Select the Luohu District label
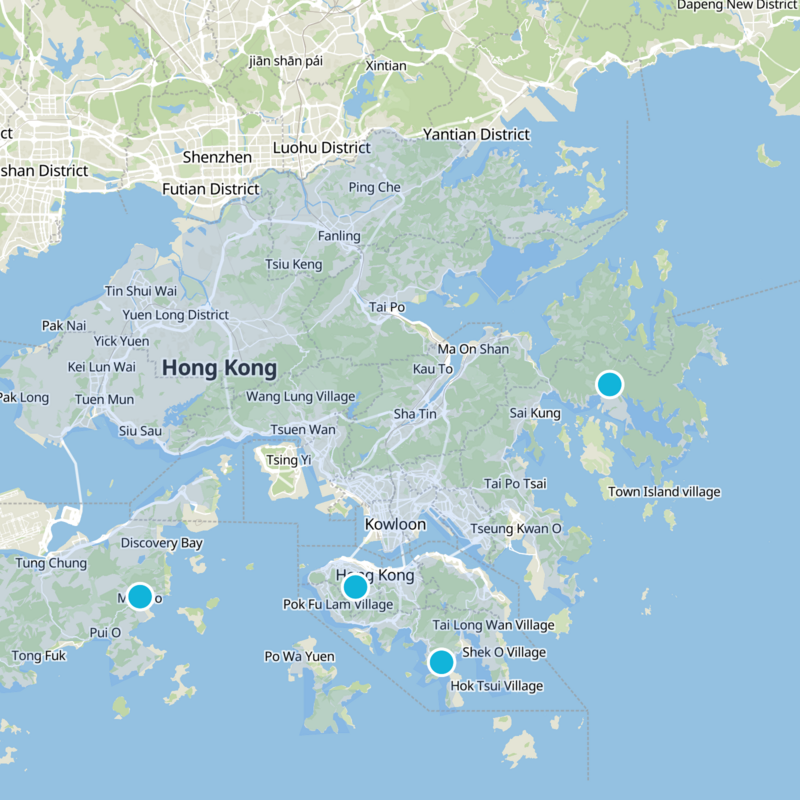This screenshot has width=800, height=800. click(x=322, y=148)
